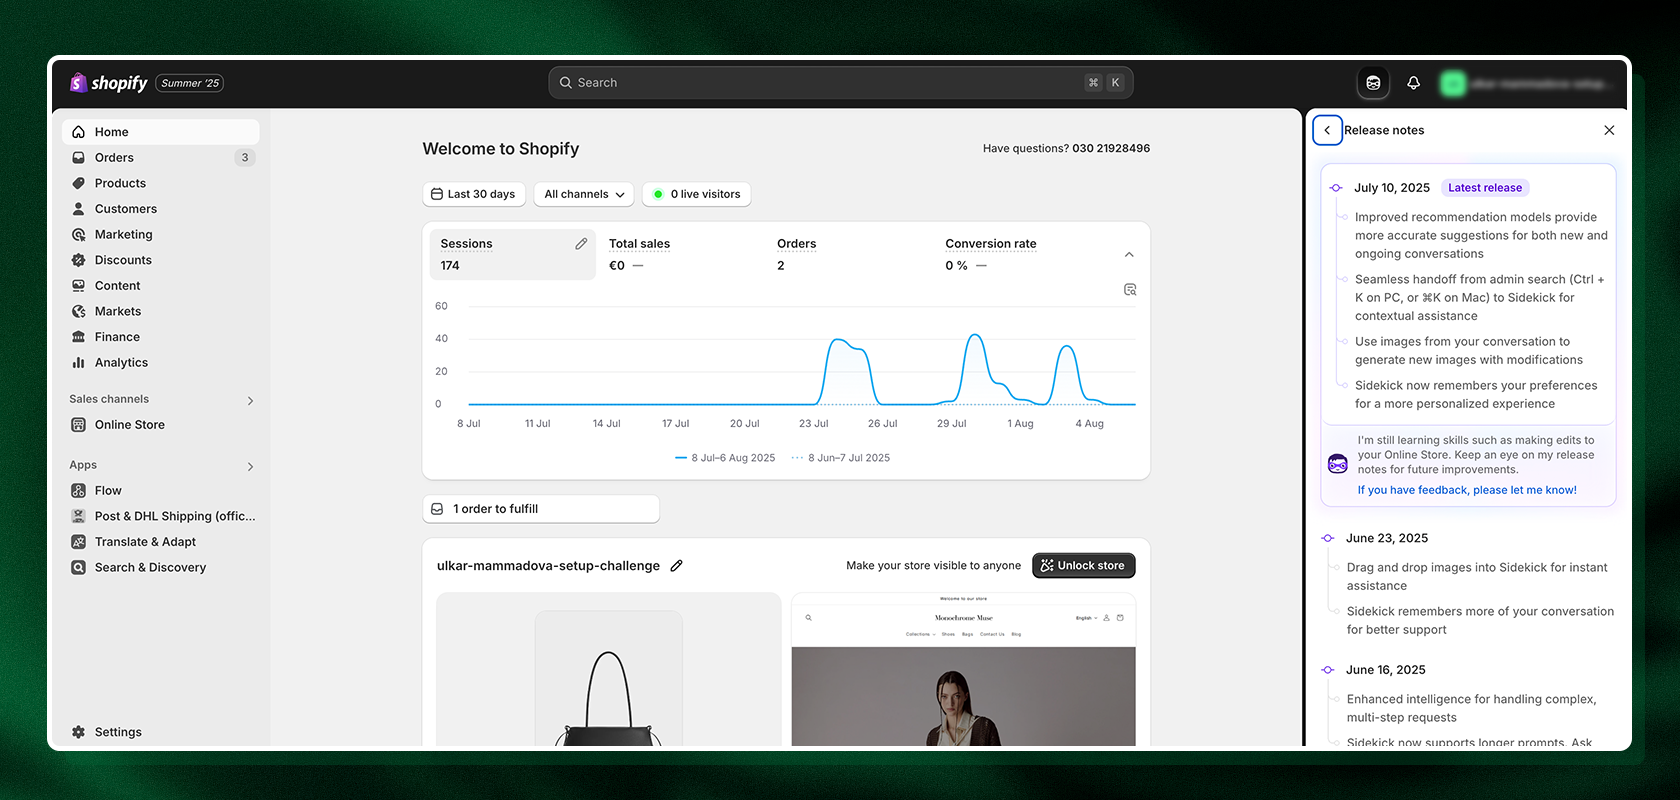The image size is (1680, 800).
Task: Click the Welcome to Shopify heading
Action: pyautogui.click(x=501, y=149)
